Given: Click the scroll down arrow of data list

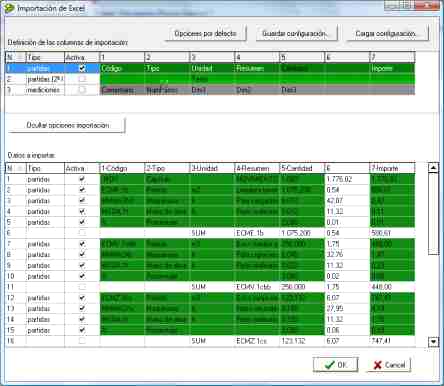Looking at the screenshot, I should coord(433,342).
